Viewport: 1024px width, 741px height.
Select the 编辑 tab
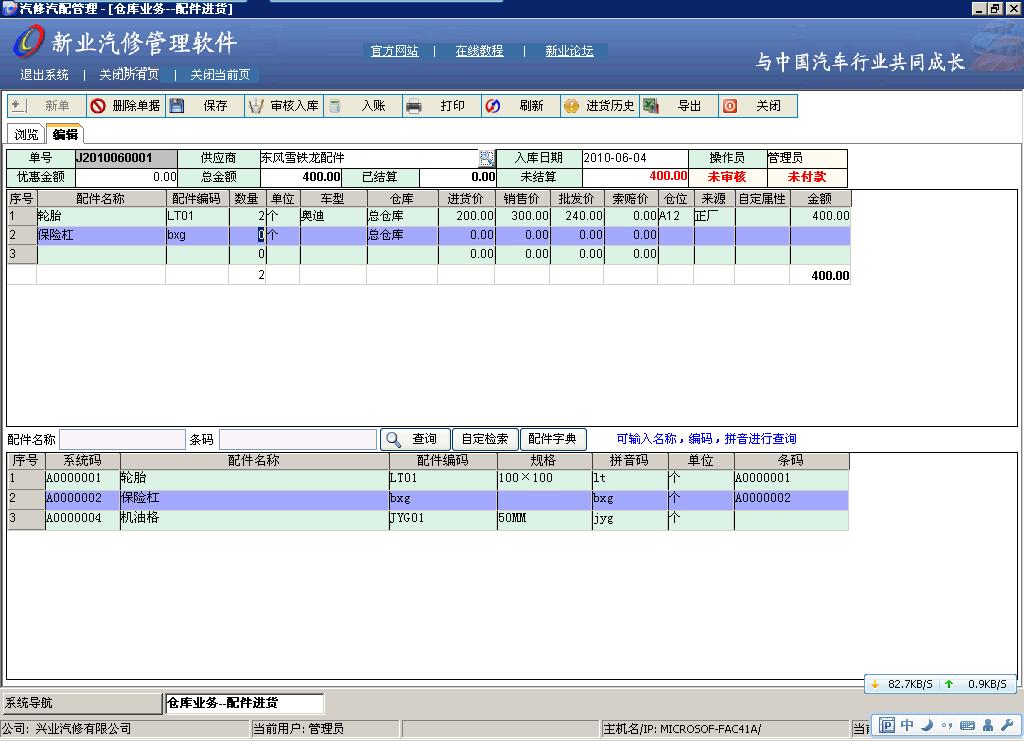(x=65, y=134)
